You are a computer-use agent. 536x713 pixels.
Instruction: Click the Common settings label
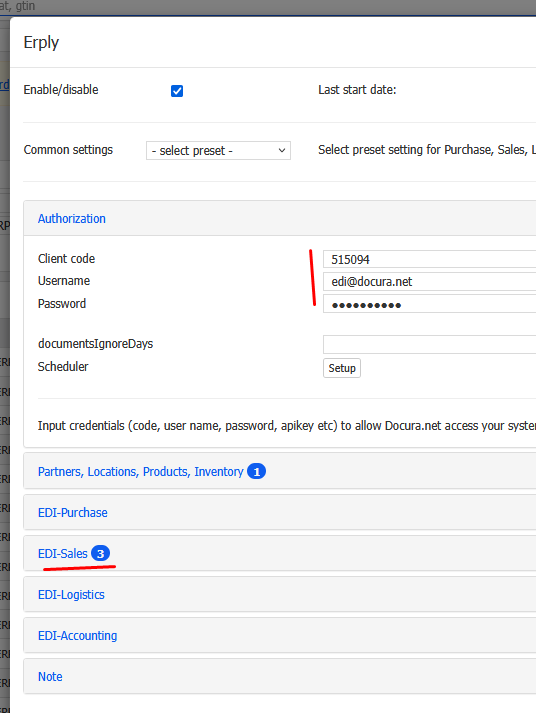point(68,150)
